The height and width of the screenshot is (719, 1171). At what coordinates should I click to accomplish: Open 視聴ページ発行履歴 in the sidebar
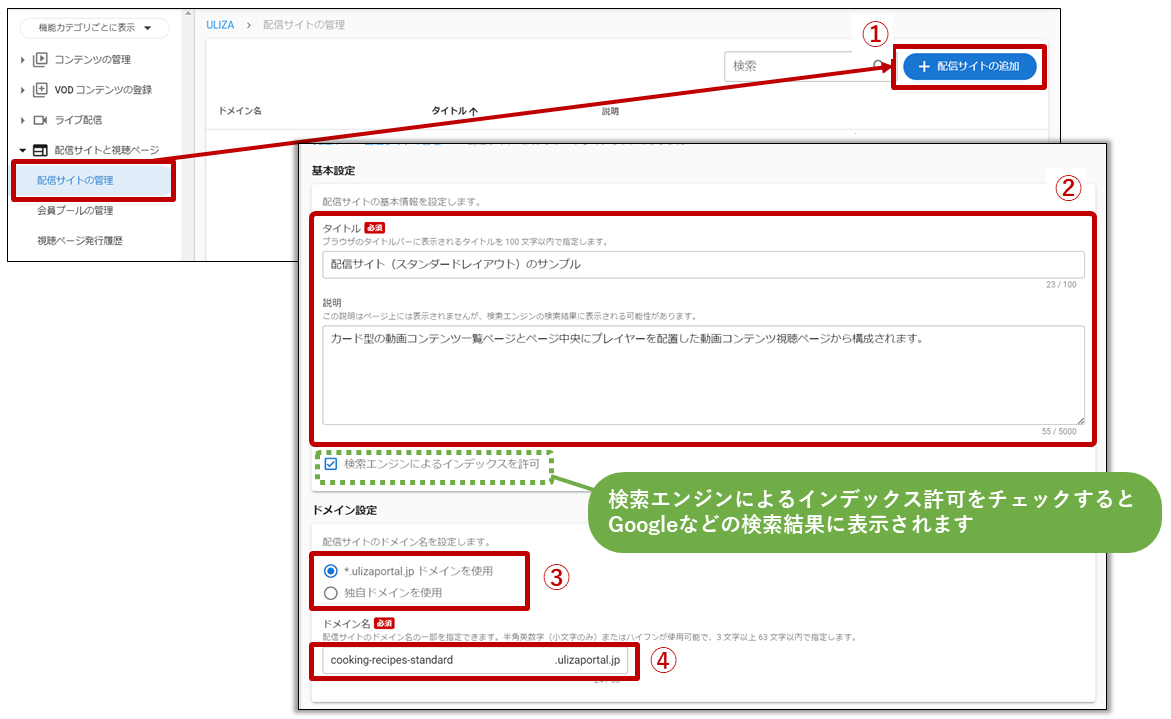coord(79,241)
